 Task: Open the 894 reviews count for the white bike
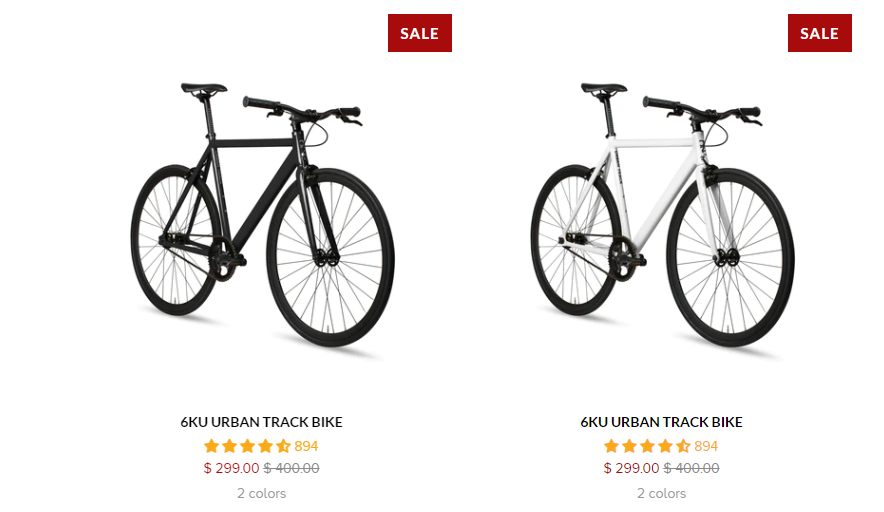coord(706,446)
